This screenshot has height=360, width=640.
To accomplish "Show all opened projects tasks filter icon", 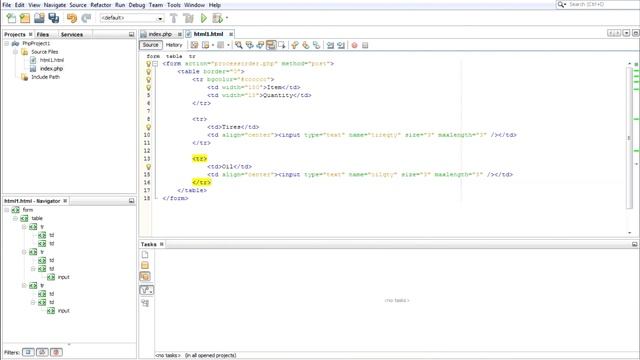I will [145, 276].
